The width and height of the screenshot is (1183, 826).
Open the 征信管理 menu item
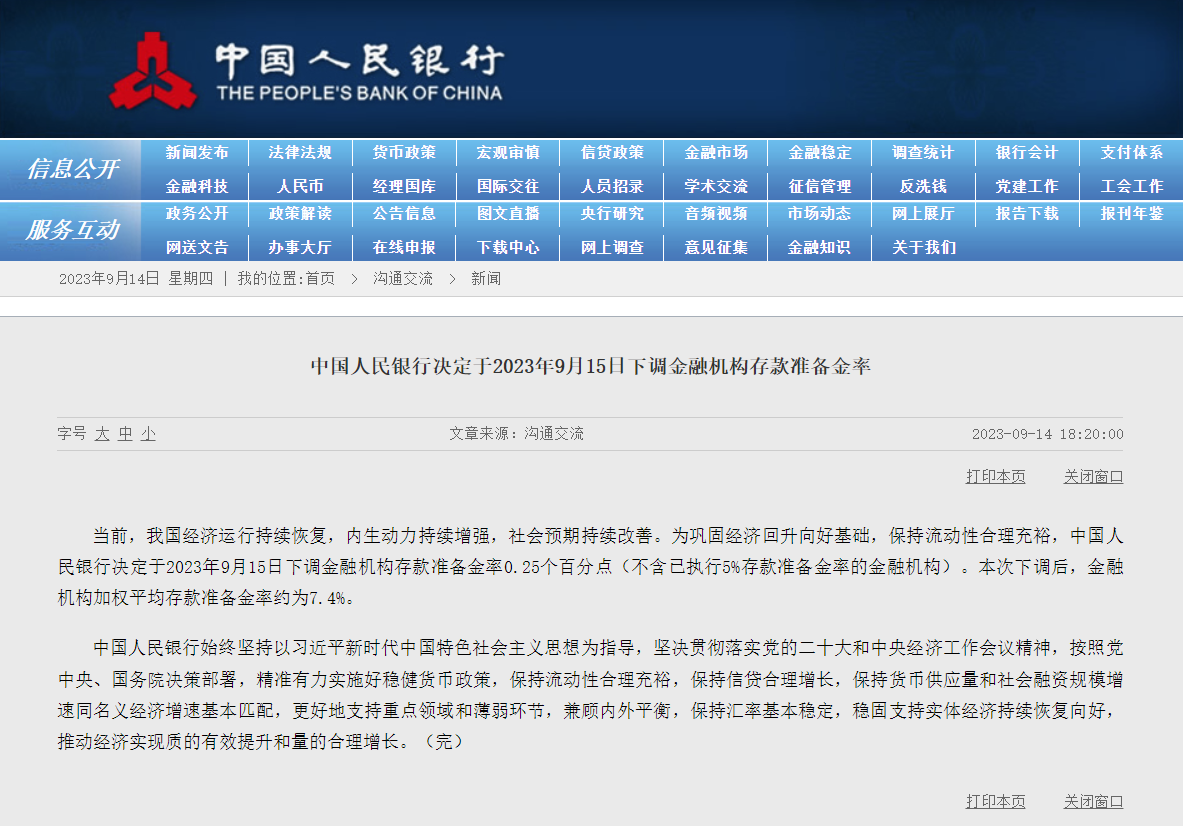819,186
